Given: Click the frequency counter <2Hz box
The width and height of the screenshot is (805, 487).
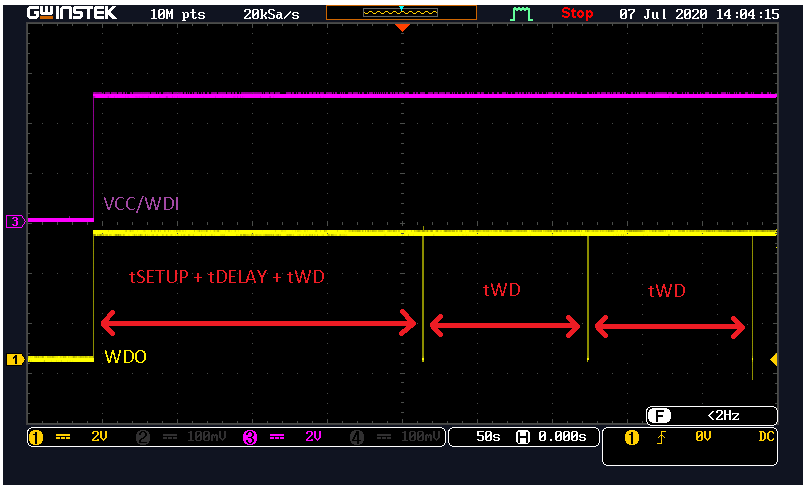Looking at the screenshot, I should [712, 416].
